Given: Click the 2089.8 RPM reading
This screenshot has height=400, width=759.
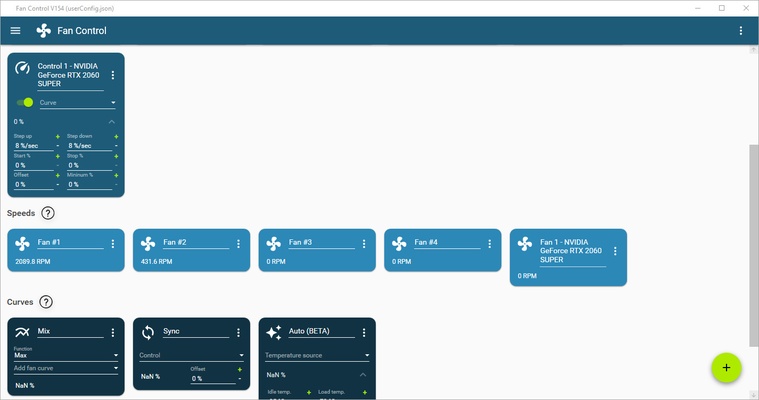Looking at the screenshot, I should (32, 262).
